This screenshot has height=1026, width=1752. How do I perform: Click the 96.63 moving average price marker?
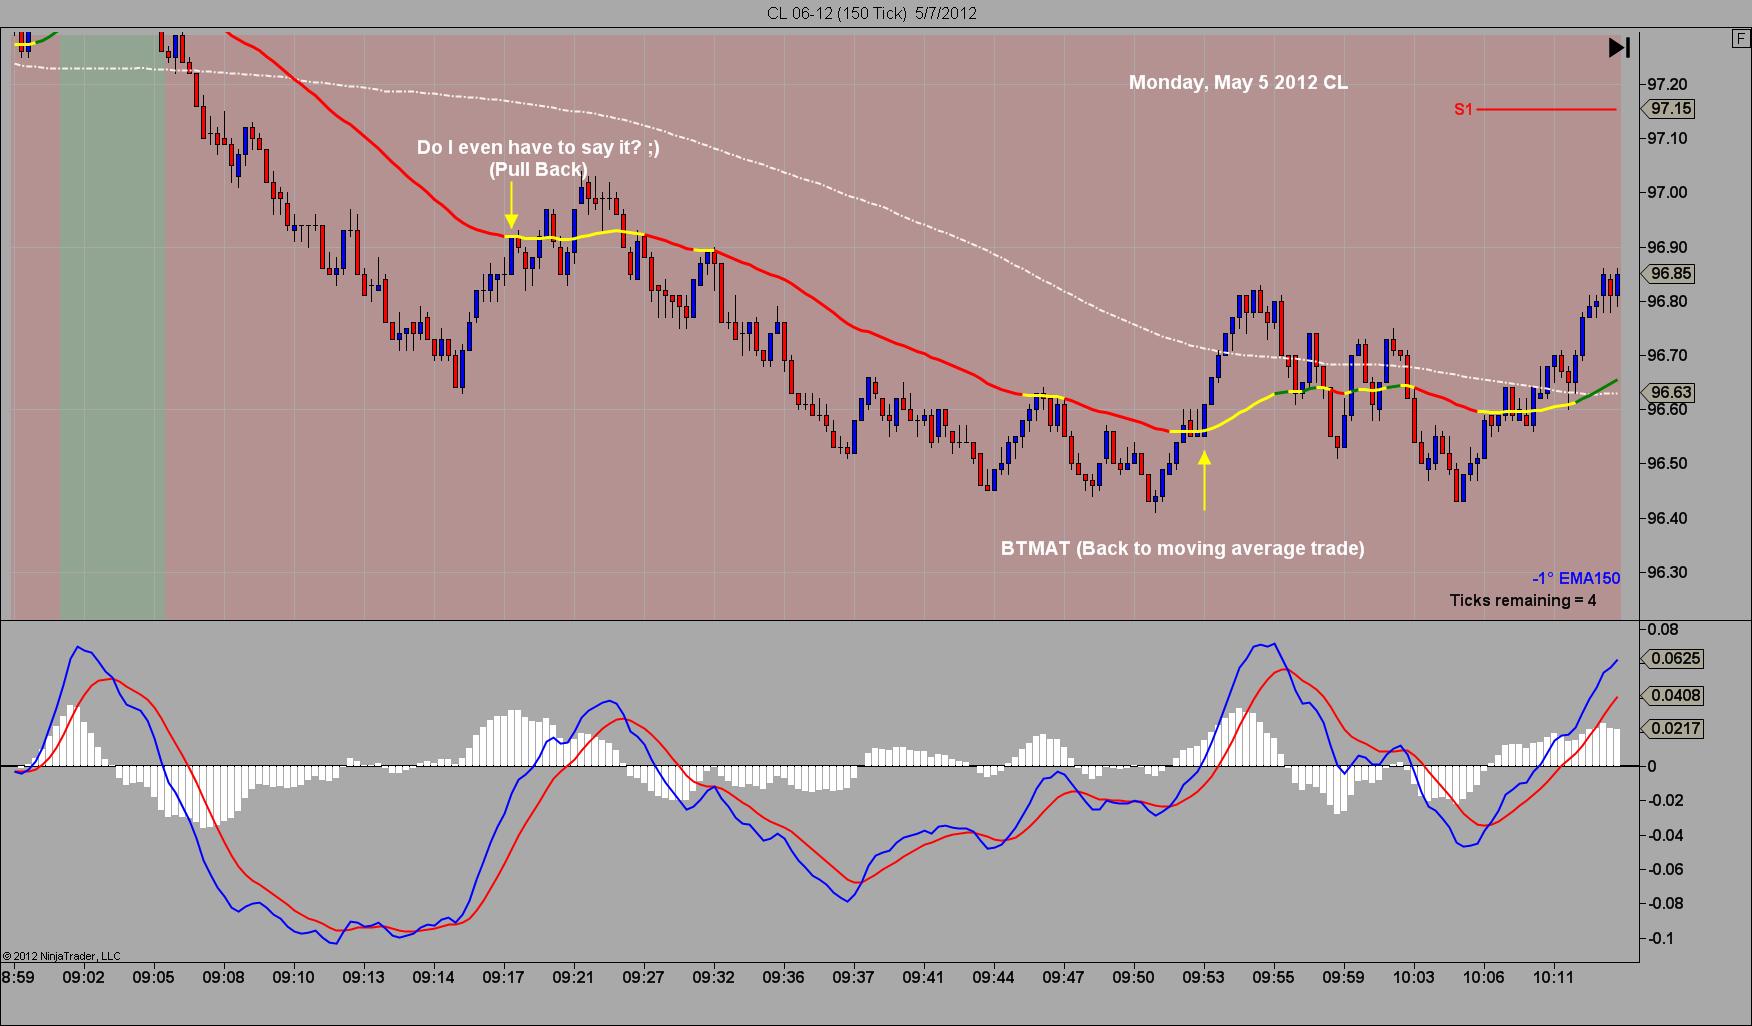pyautogui.click(x=1670, y=392)
